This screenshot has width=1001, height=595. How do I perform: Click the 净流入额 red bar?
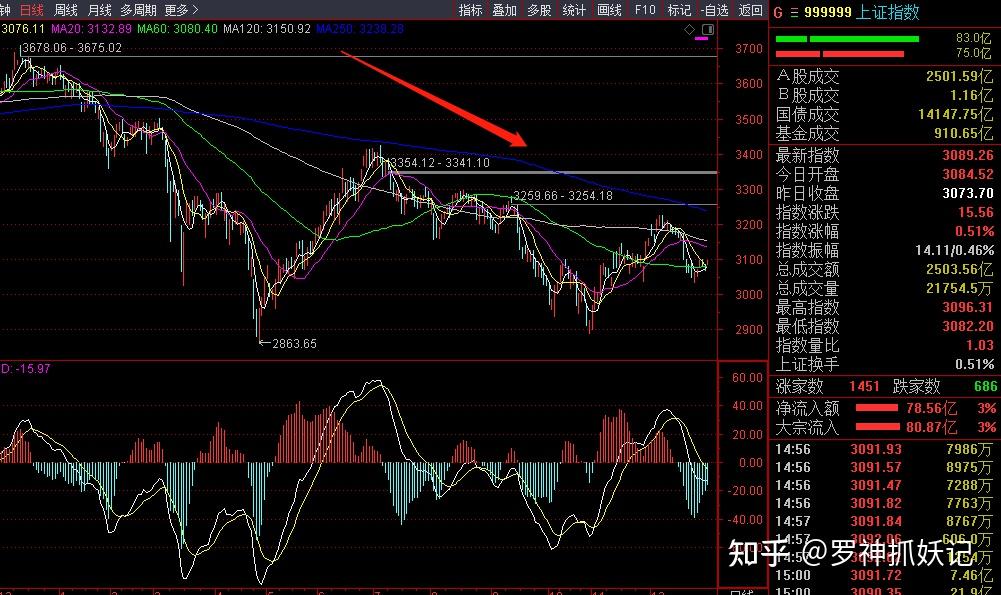[x=877, y=408]
